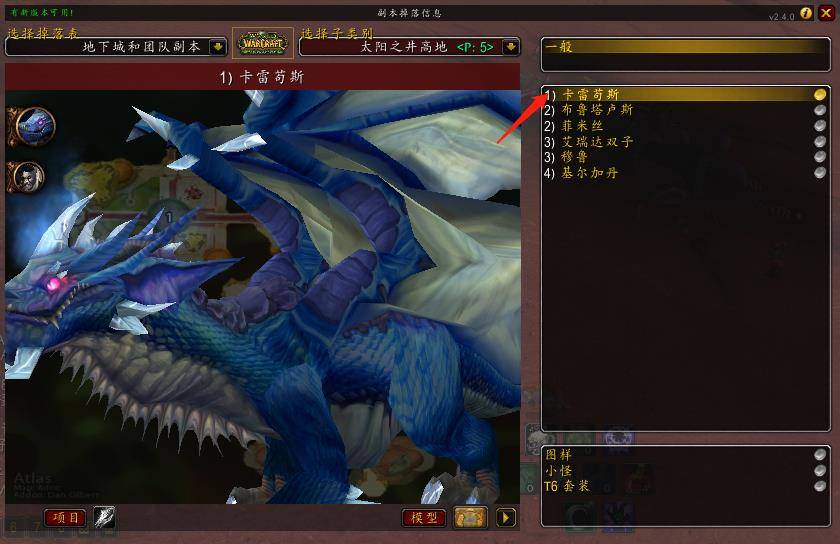Viewport: 840px width, 544px height.
Task: Select boss 3) 穆鲁 in the list
Action: pos(686,157)
